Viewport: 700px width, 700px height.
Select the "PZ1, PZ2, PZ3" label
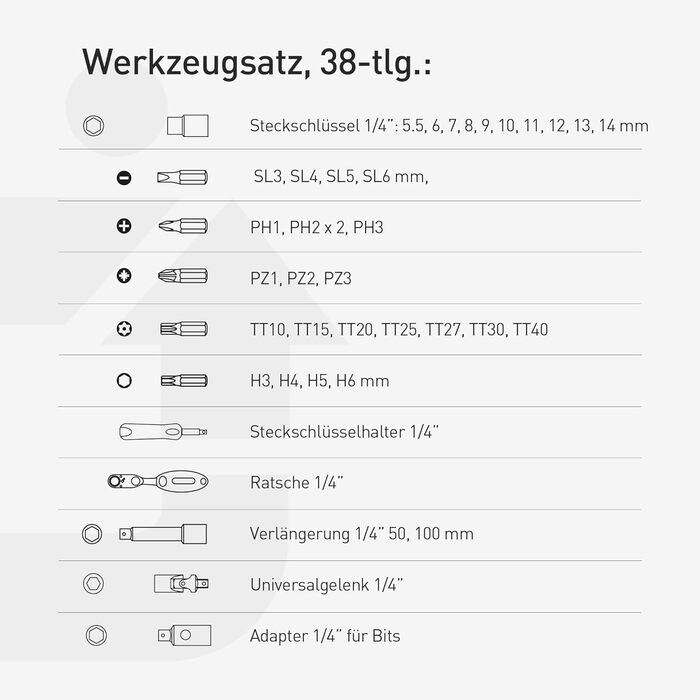[x=300, y=278]
